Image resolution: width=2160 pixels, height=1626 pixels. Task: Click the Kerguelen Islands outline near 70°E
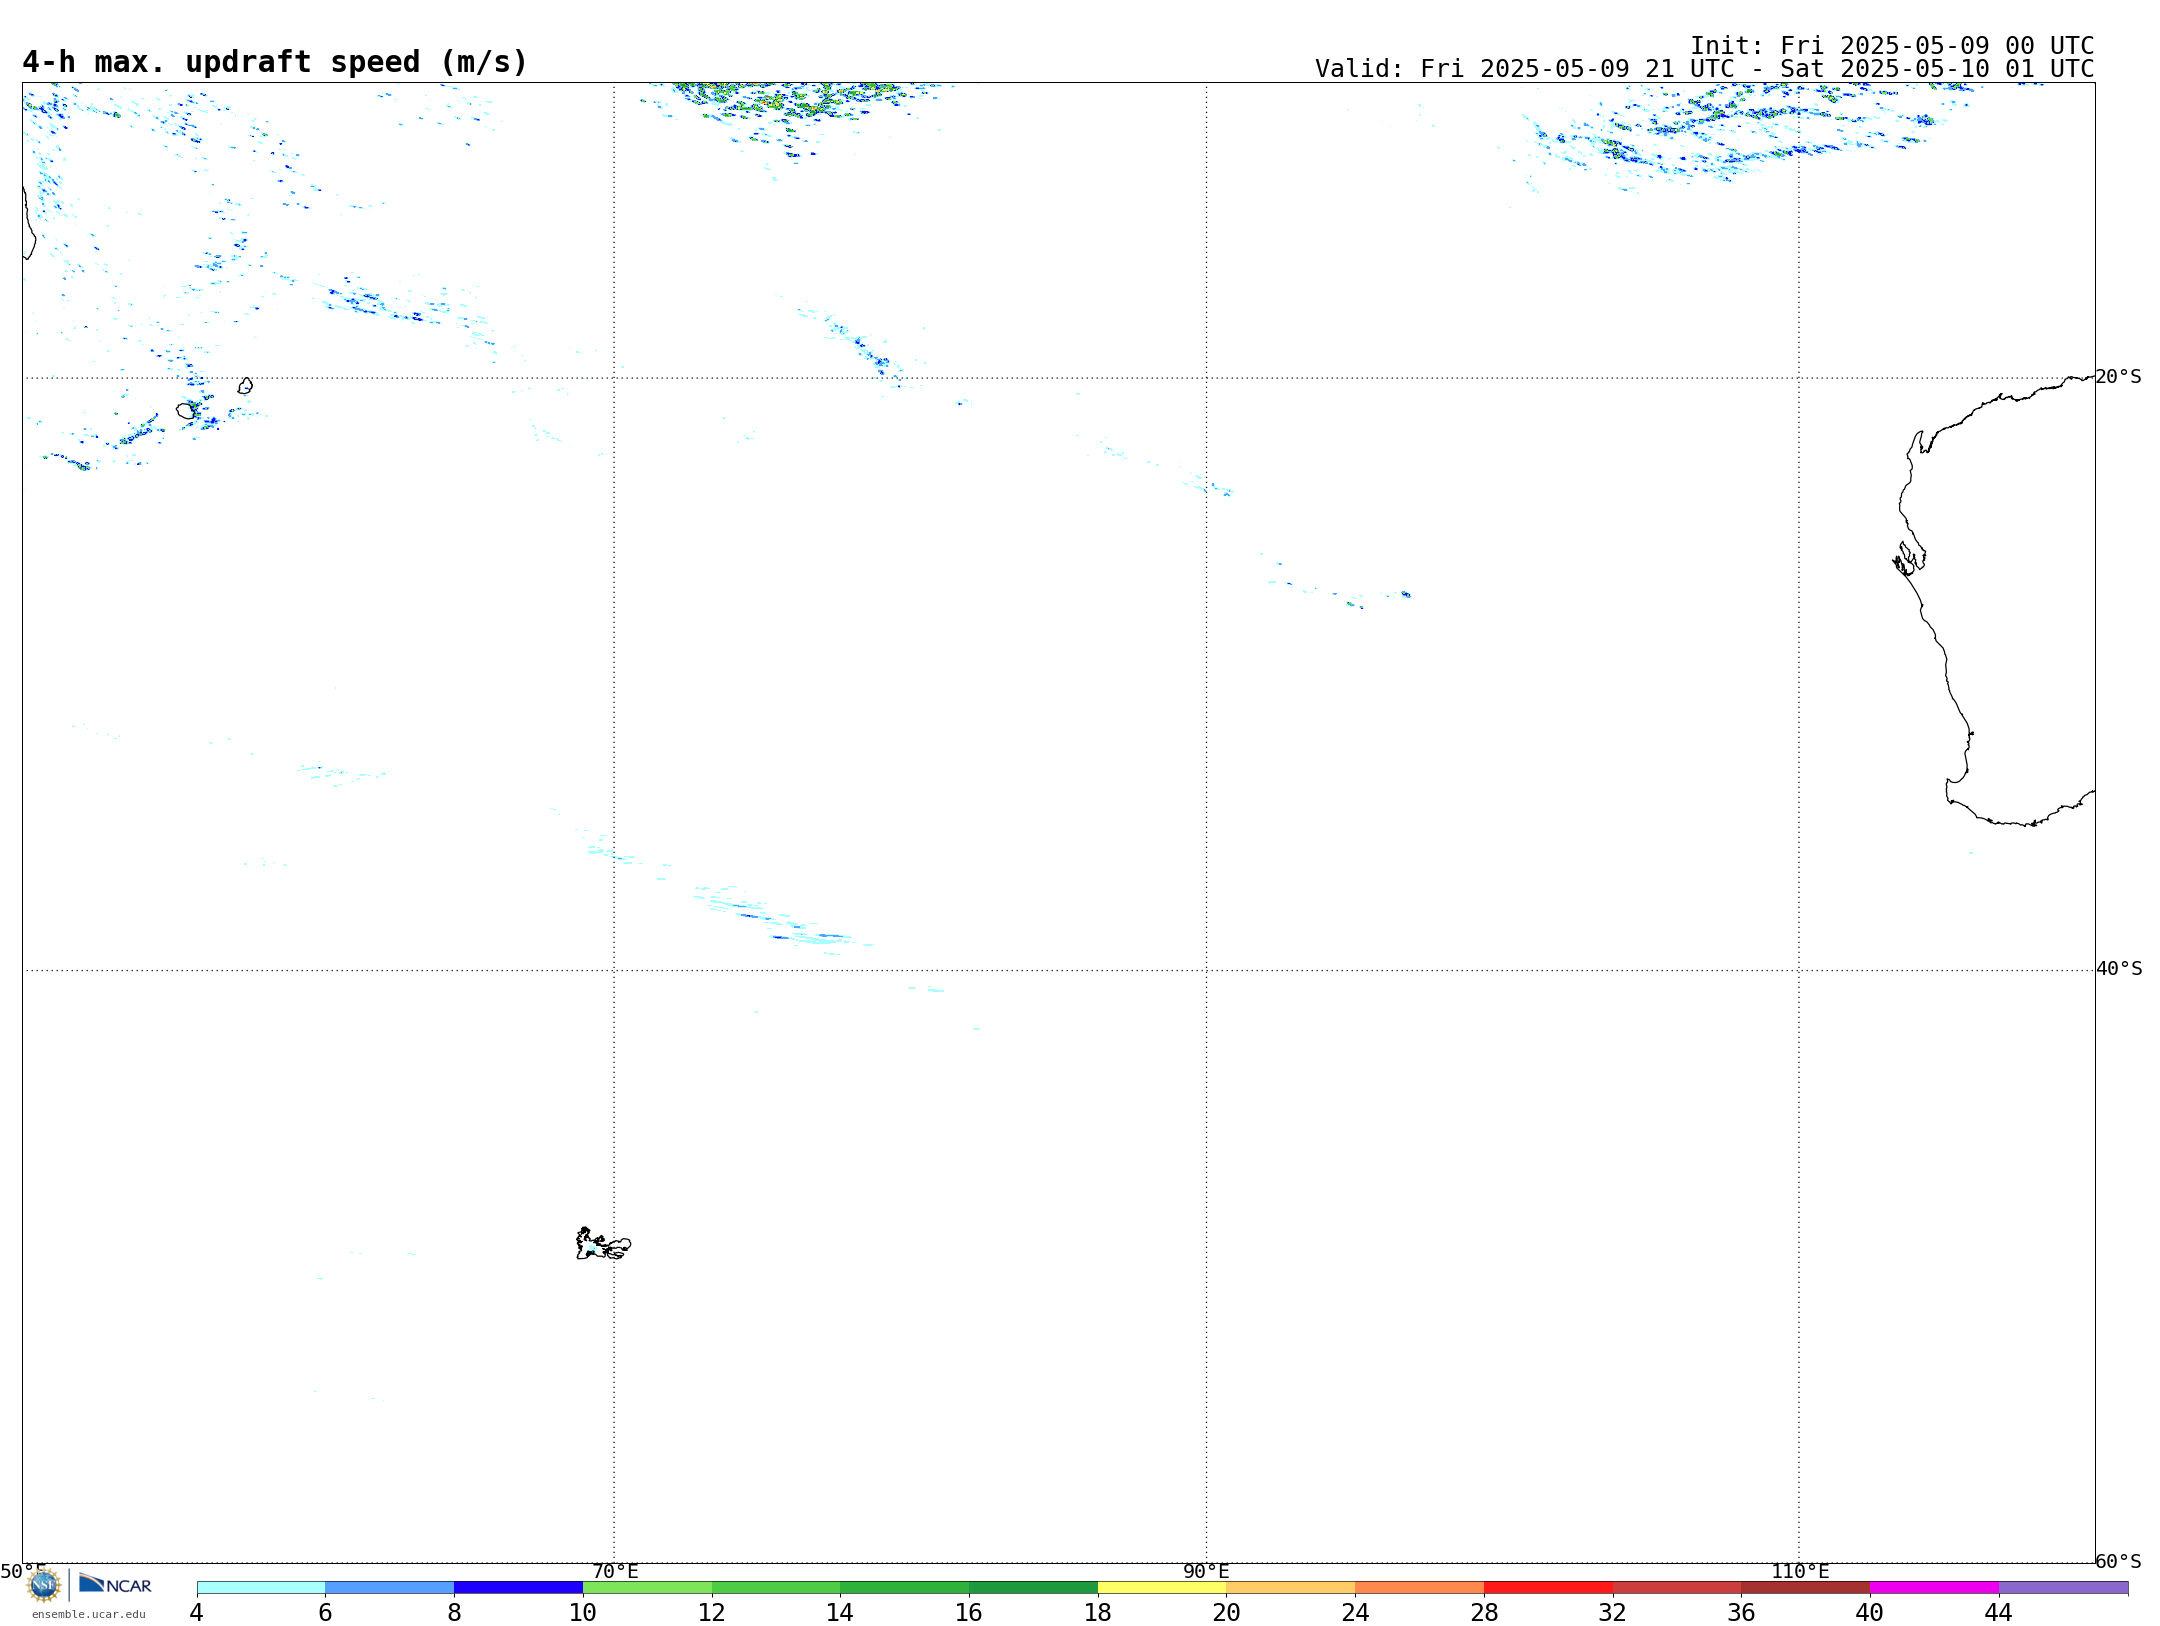603,1244
